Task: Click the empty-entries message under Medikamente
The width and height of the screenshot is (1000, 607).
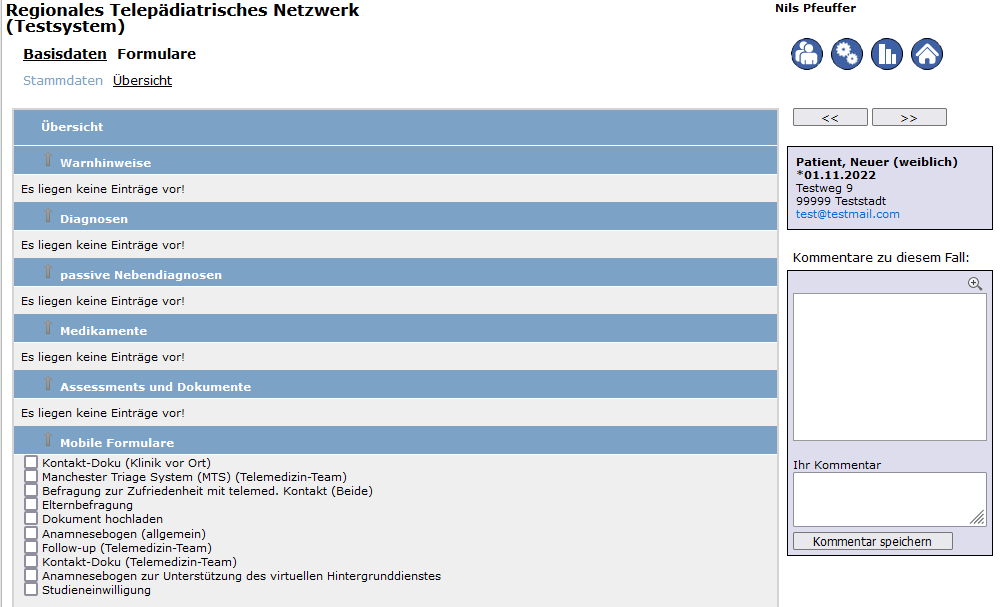Action: [x=103, y=357]
